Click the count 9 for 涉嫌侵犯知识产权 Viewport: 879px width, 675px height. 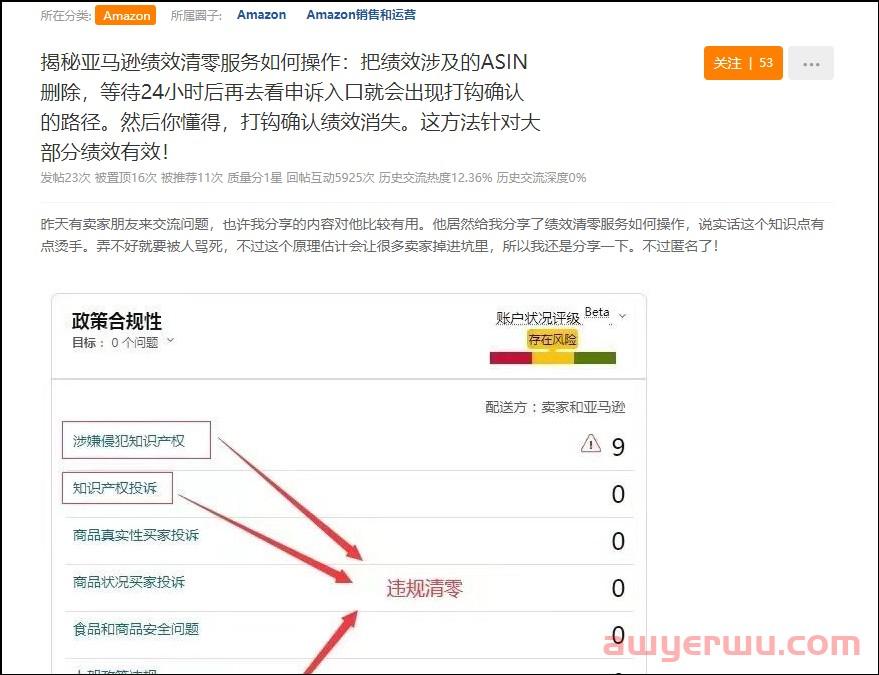[x=618, y=447]
